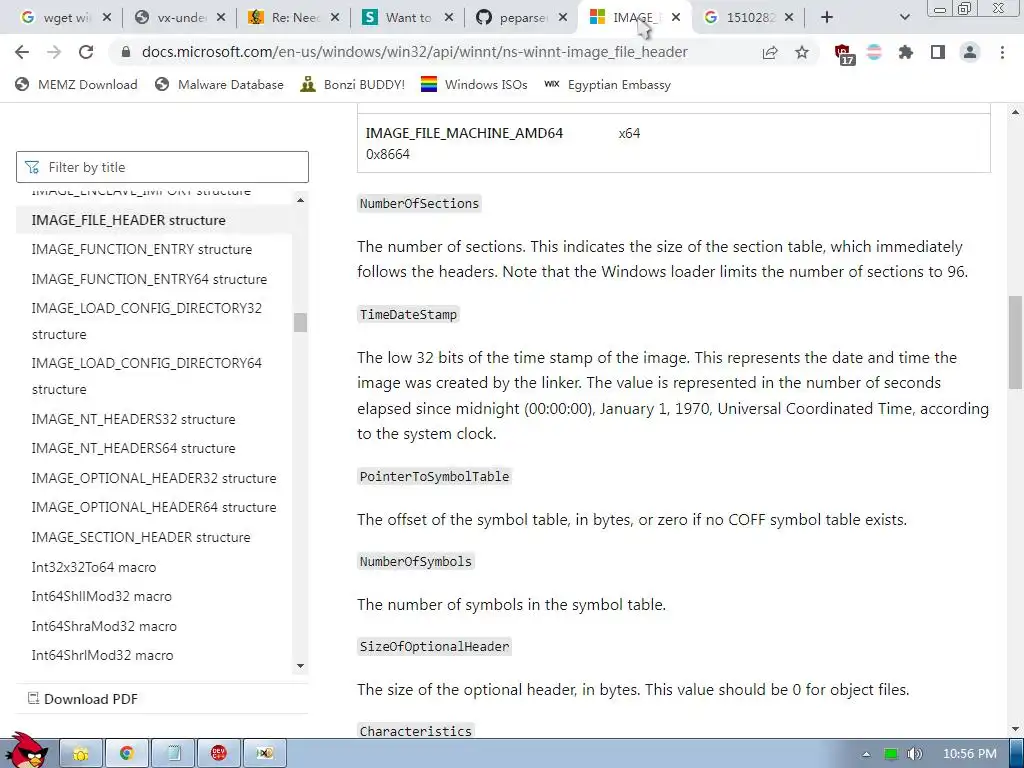Open IMAGE_LOAD_CONFIG_DIRECTORY64 structure page
The width and height of the screenshot is (1024, 768).
146,376
